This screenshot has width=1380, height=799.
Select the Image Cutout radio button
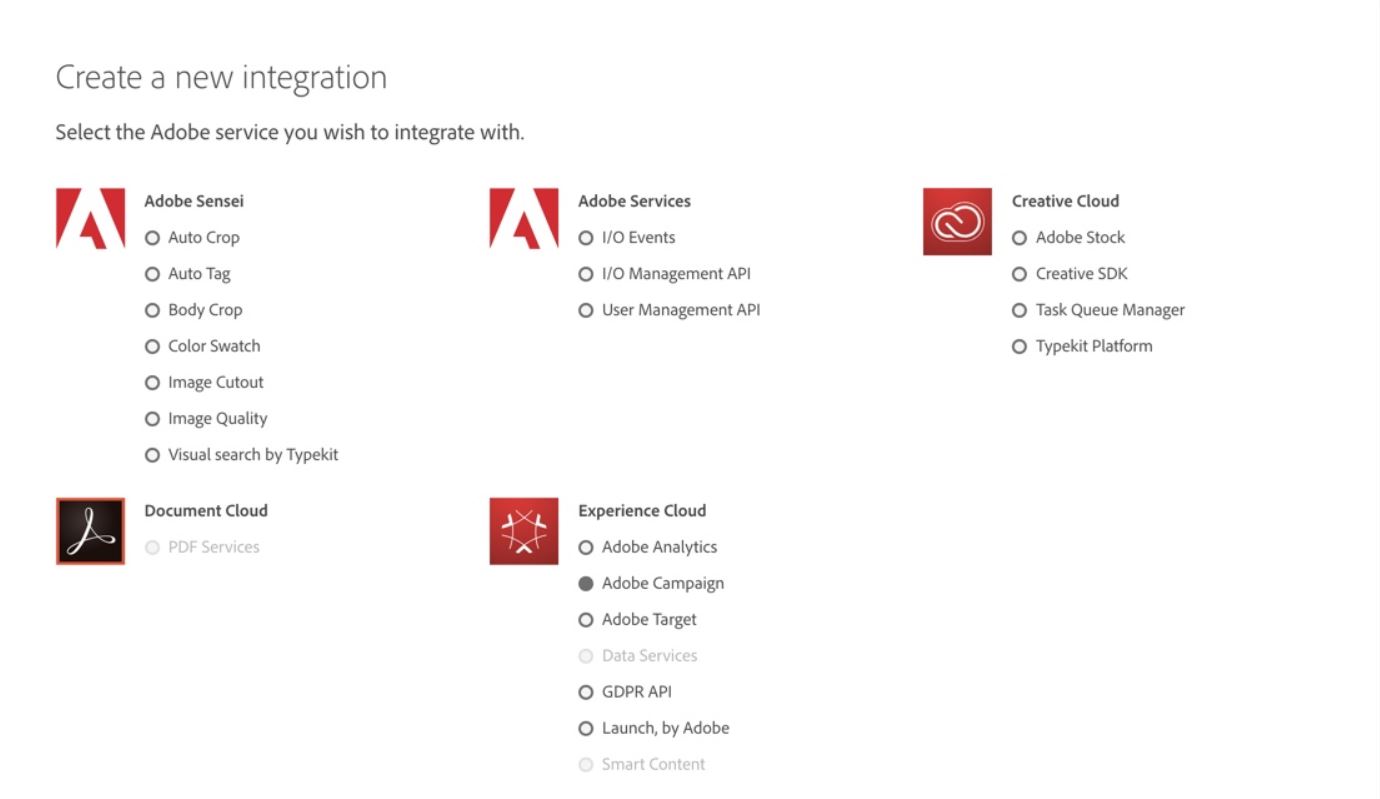click(x=153, y=383)
